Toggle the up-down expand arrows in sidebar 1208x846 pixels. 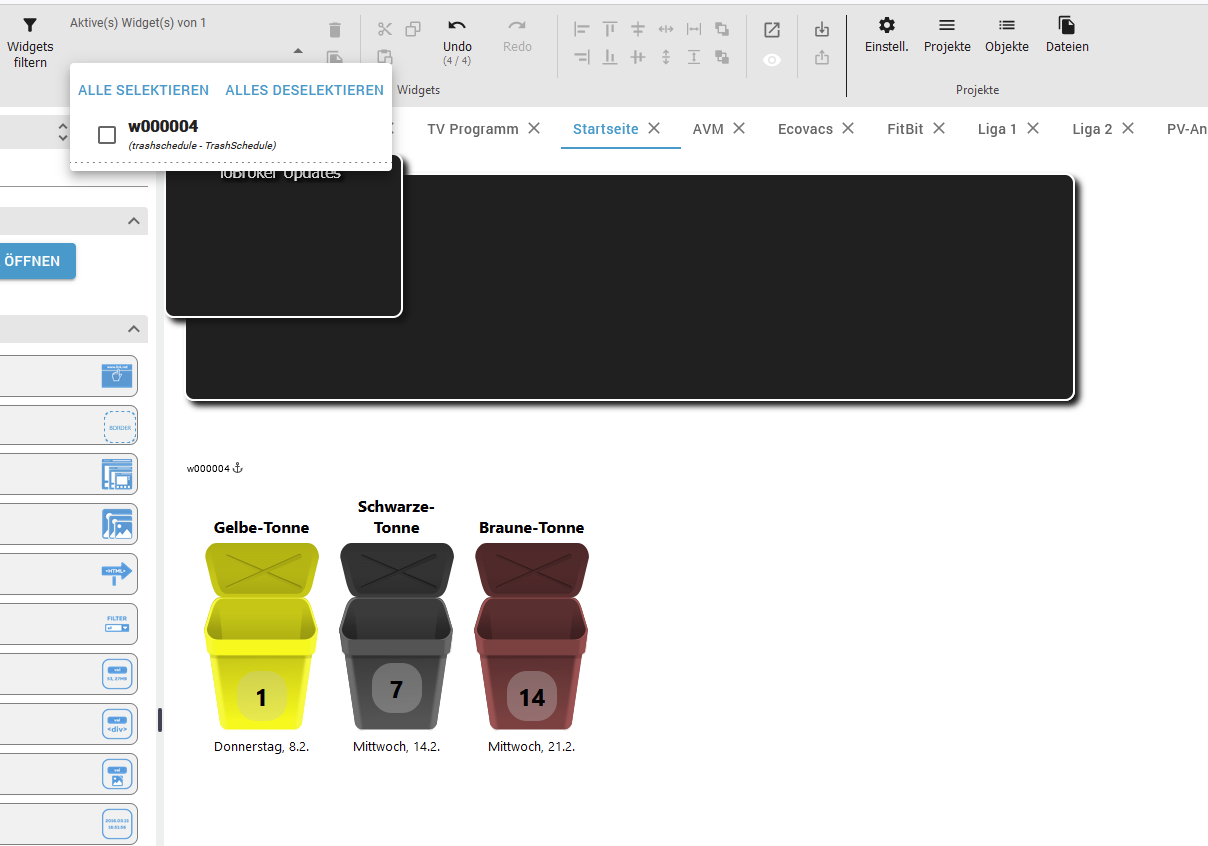(64, 131)
